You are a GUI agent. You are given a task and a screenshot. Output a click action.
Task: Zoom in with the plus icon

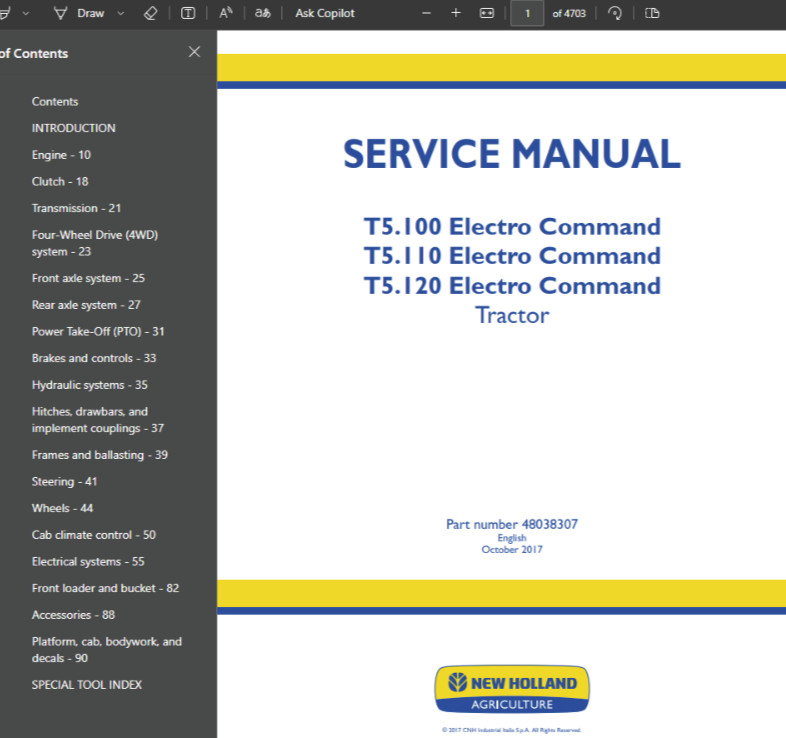click(456, 14)
